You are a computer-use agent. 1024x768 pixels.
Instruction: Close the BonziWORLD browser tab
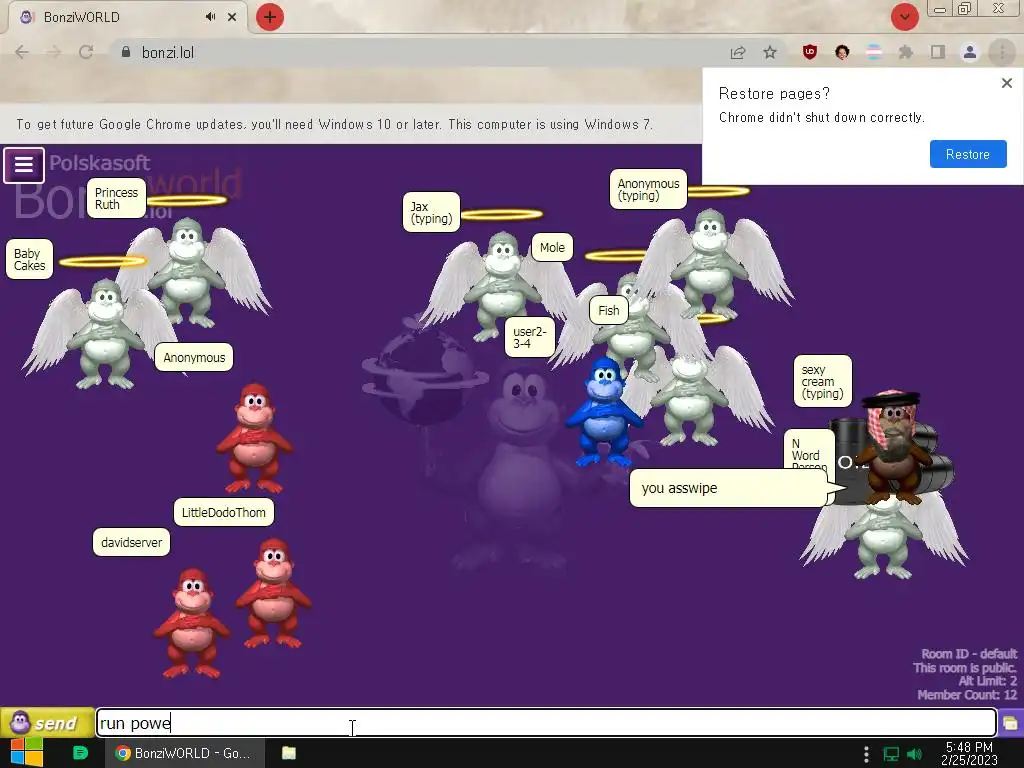tap(232, 17)
